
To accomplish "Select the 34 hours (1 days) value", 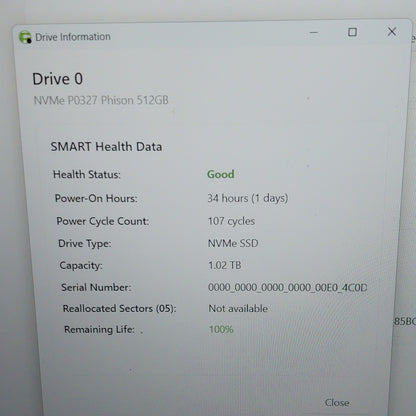I will tap(248, 198).
